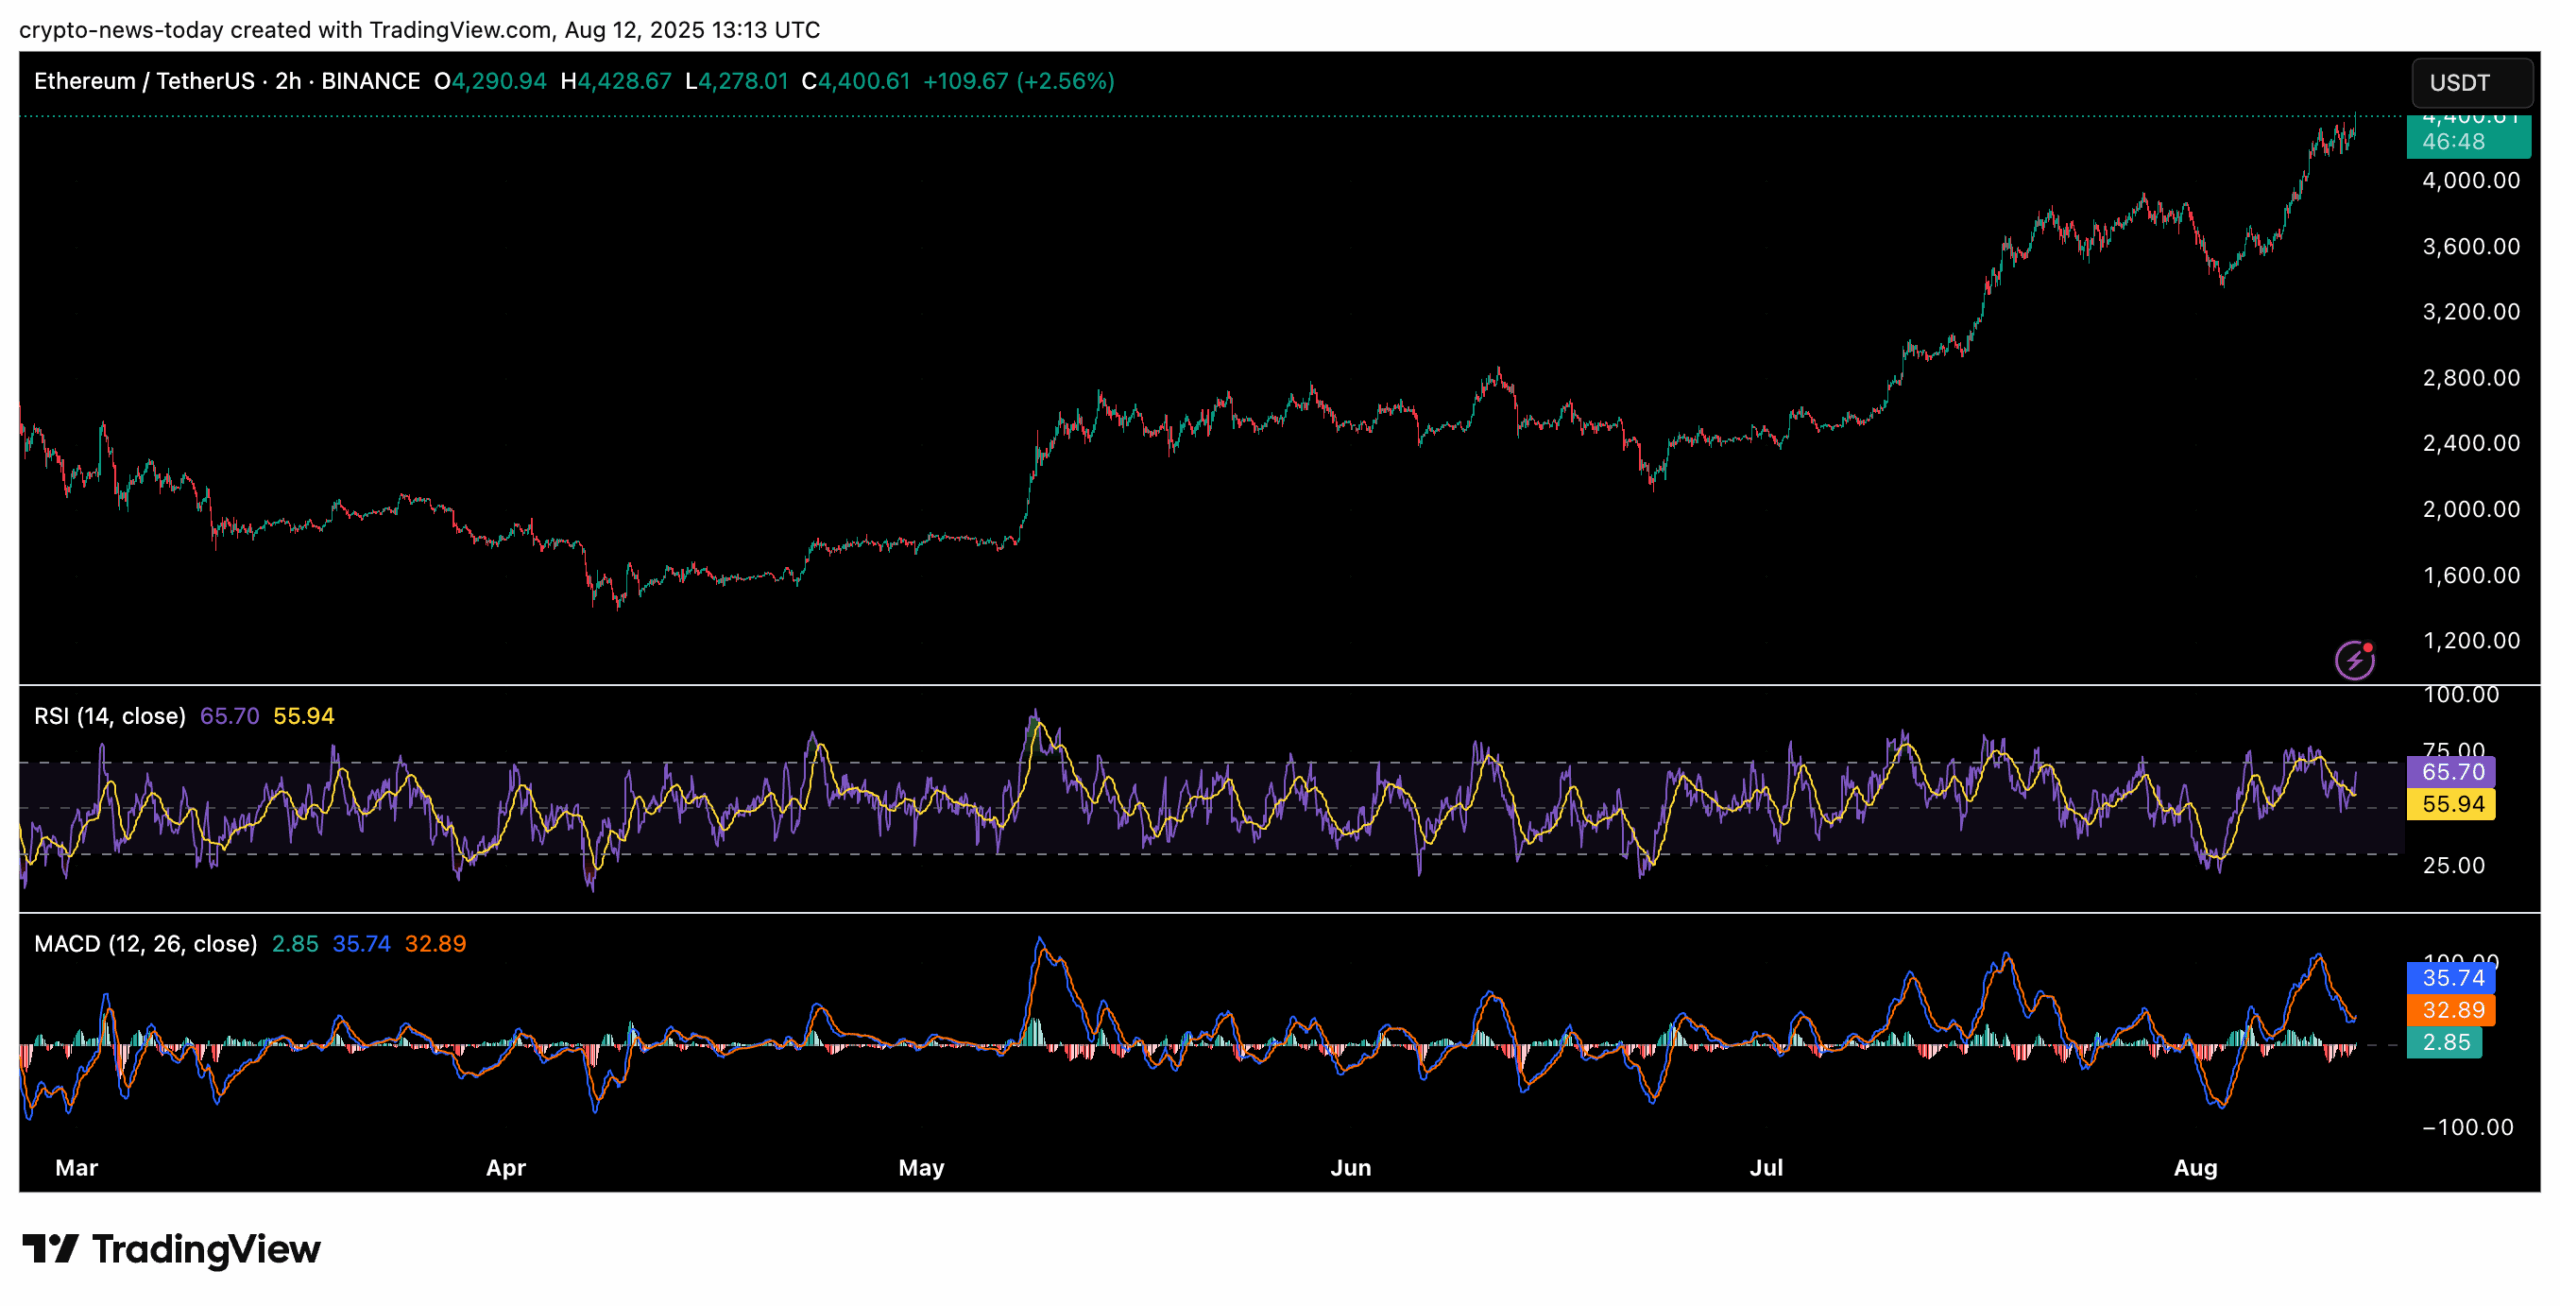The image size is (2560, 1306).
Task: Open the USDT currency selector
Action: pos(2472,82)
